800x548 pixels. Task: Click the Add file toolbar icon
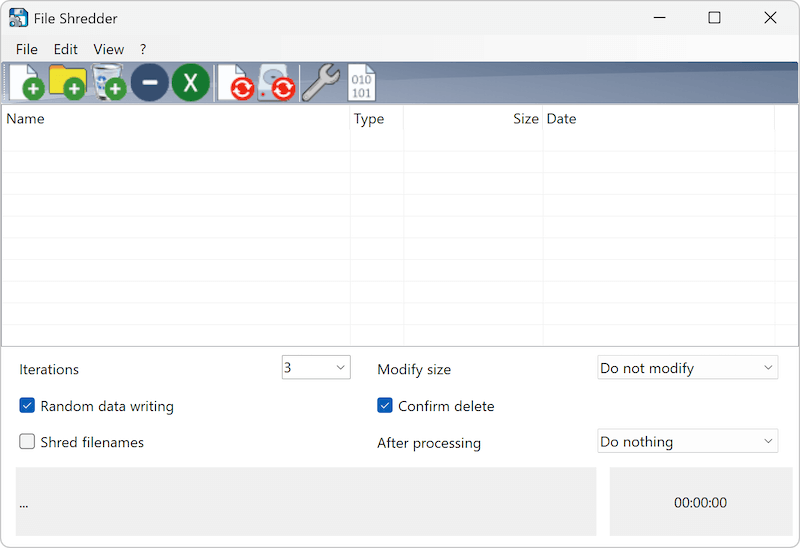(27, 83)
